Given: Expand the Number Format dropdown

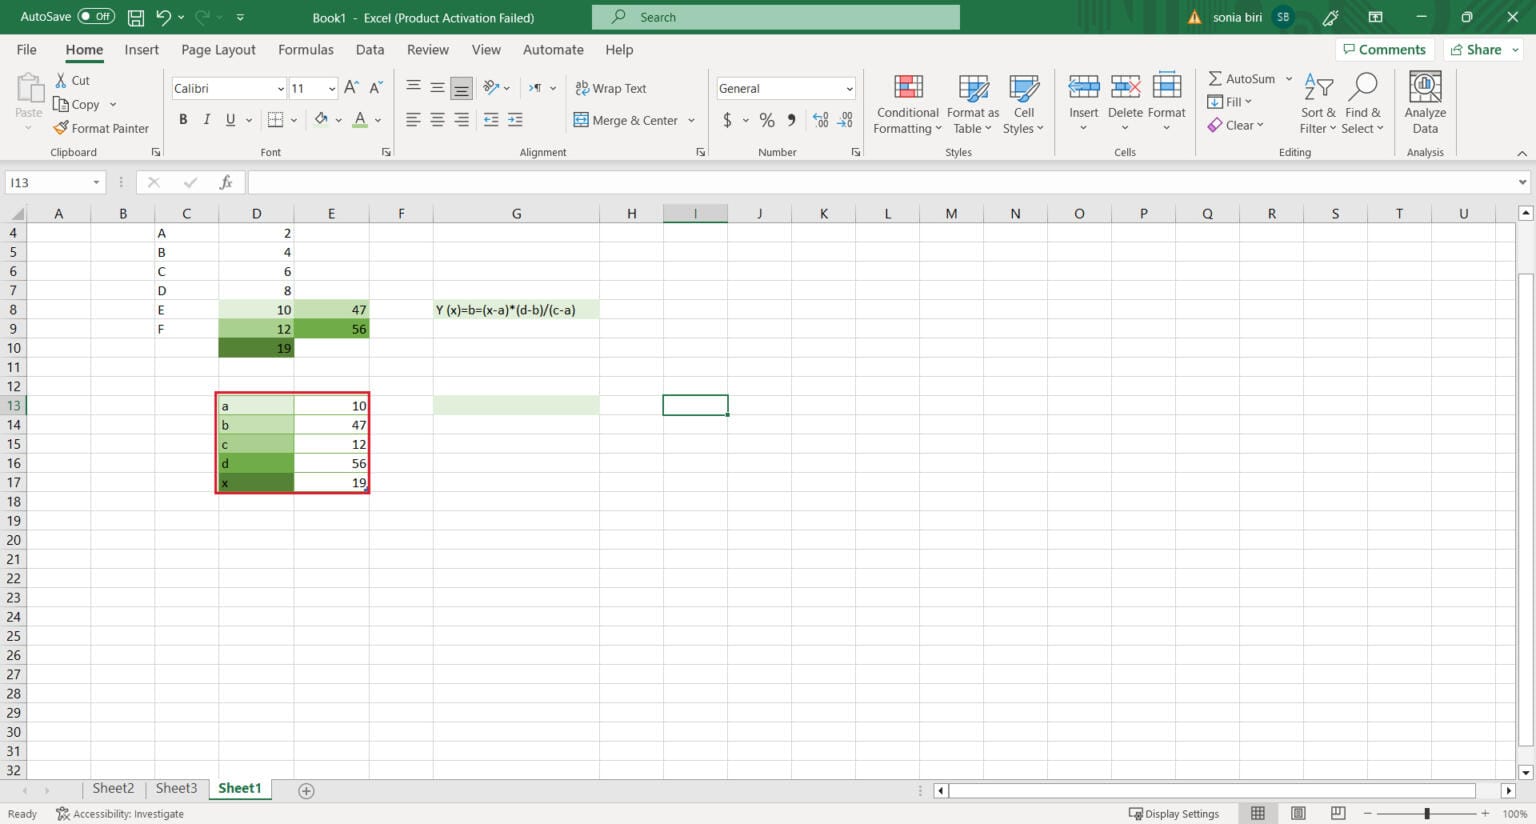Looking at the screenshot, I should tap(848, 88).
